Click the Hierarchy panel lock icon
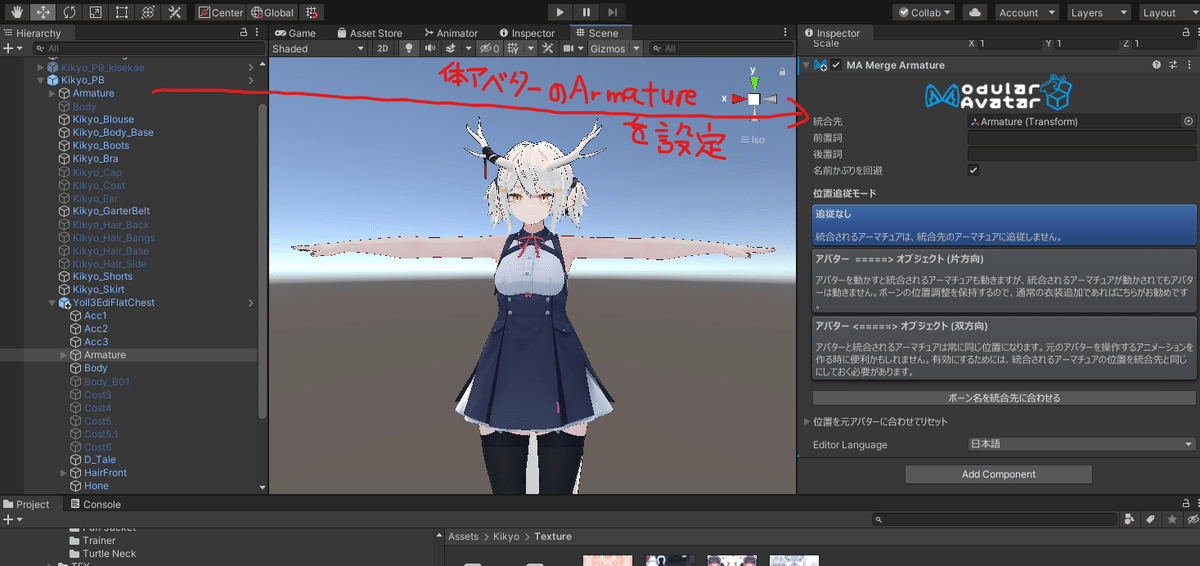The width and height of the screenshot is (1200, 566). (x=245, y=33)
